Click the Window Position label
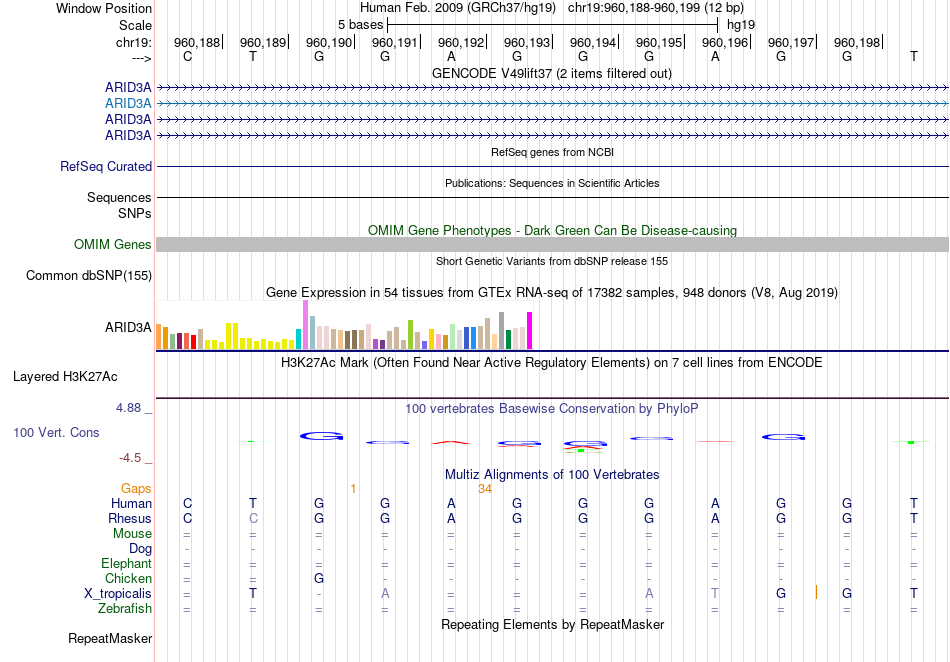This screenshot has height=662, width=950. tap(104, 8)
